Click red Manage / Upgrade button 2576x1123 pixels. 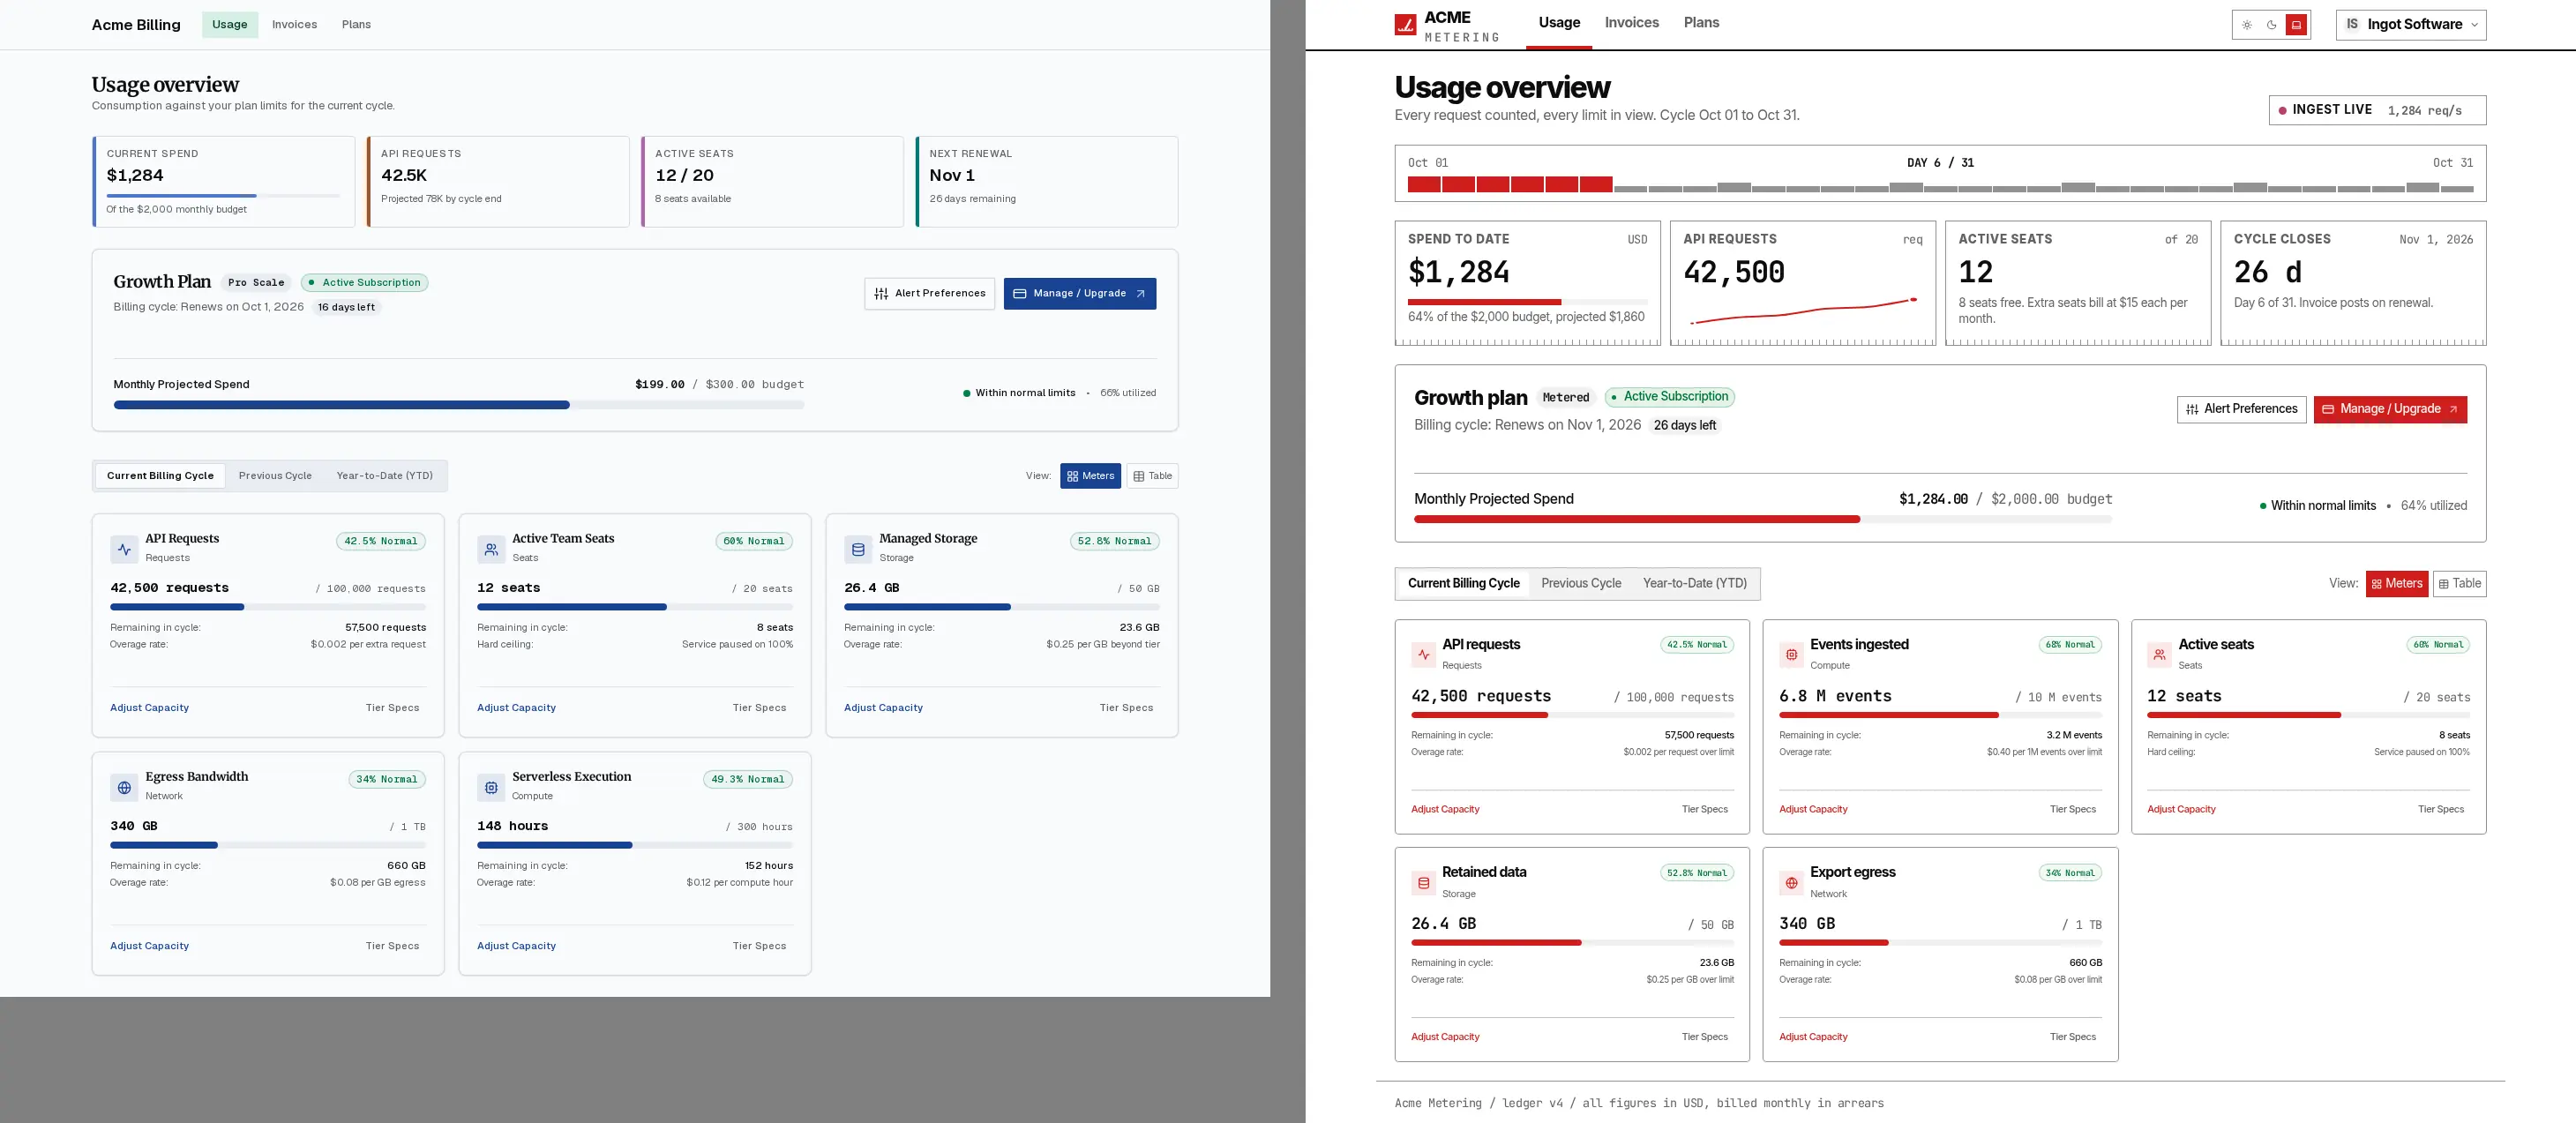click(2389, 409)
